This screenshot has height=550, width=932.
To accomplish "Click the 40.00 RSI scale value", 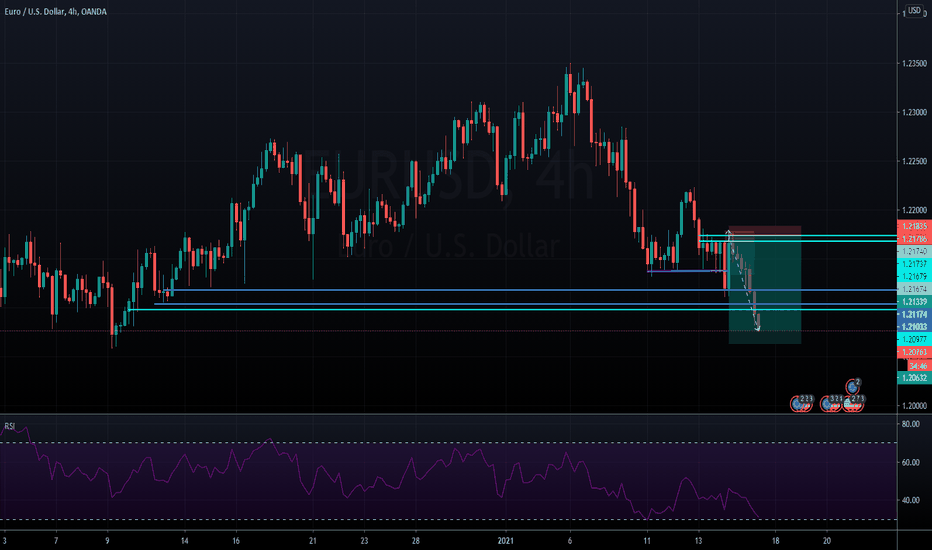I will pos(911,500).
